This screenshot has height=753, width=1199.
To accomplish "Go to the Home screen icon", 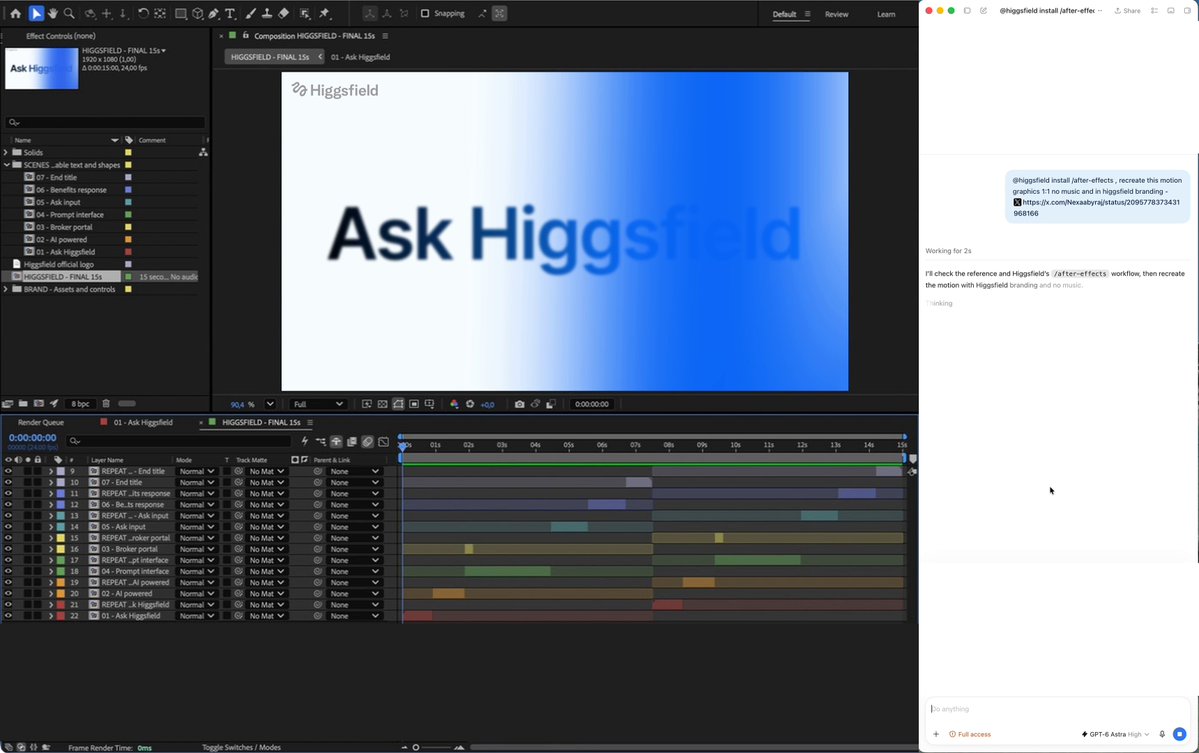I will [x=15, y=14].
